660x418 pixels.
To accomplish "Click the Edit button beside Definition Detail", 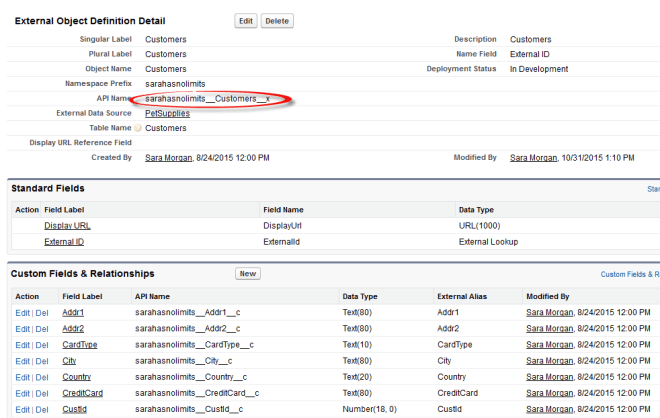I will tap(246, 21).
